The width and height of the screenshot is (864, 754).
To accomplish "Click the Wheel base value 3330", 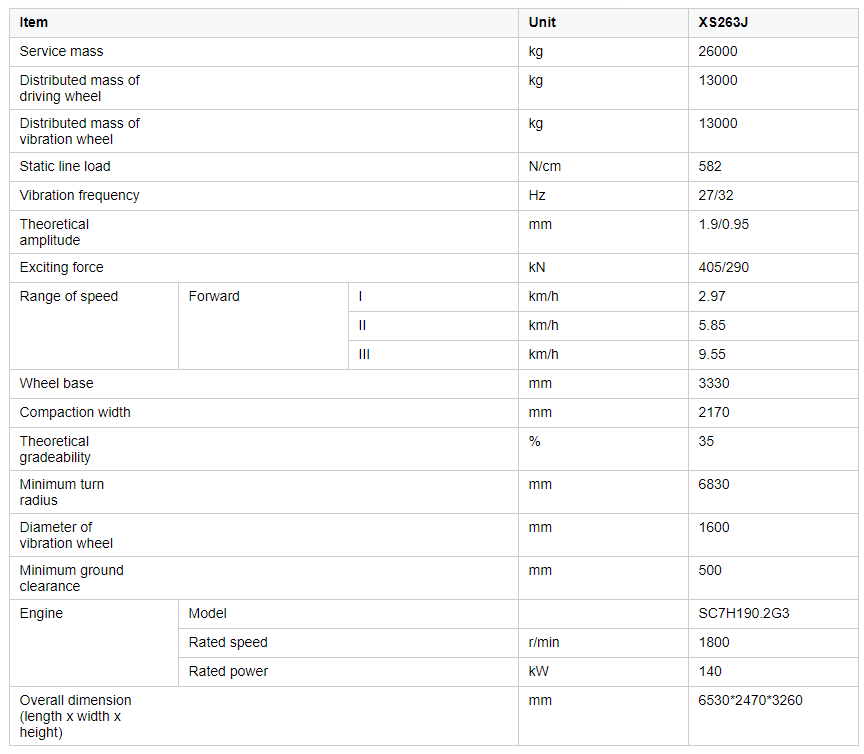I will point(714,384).
